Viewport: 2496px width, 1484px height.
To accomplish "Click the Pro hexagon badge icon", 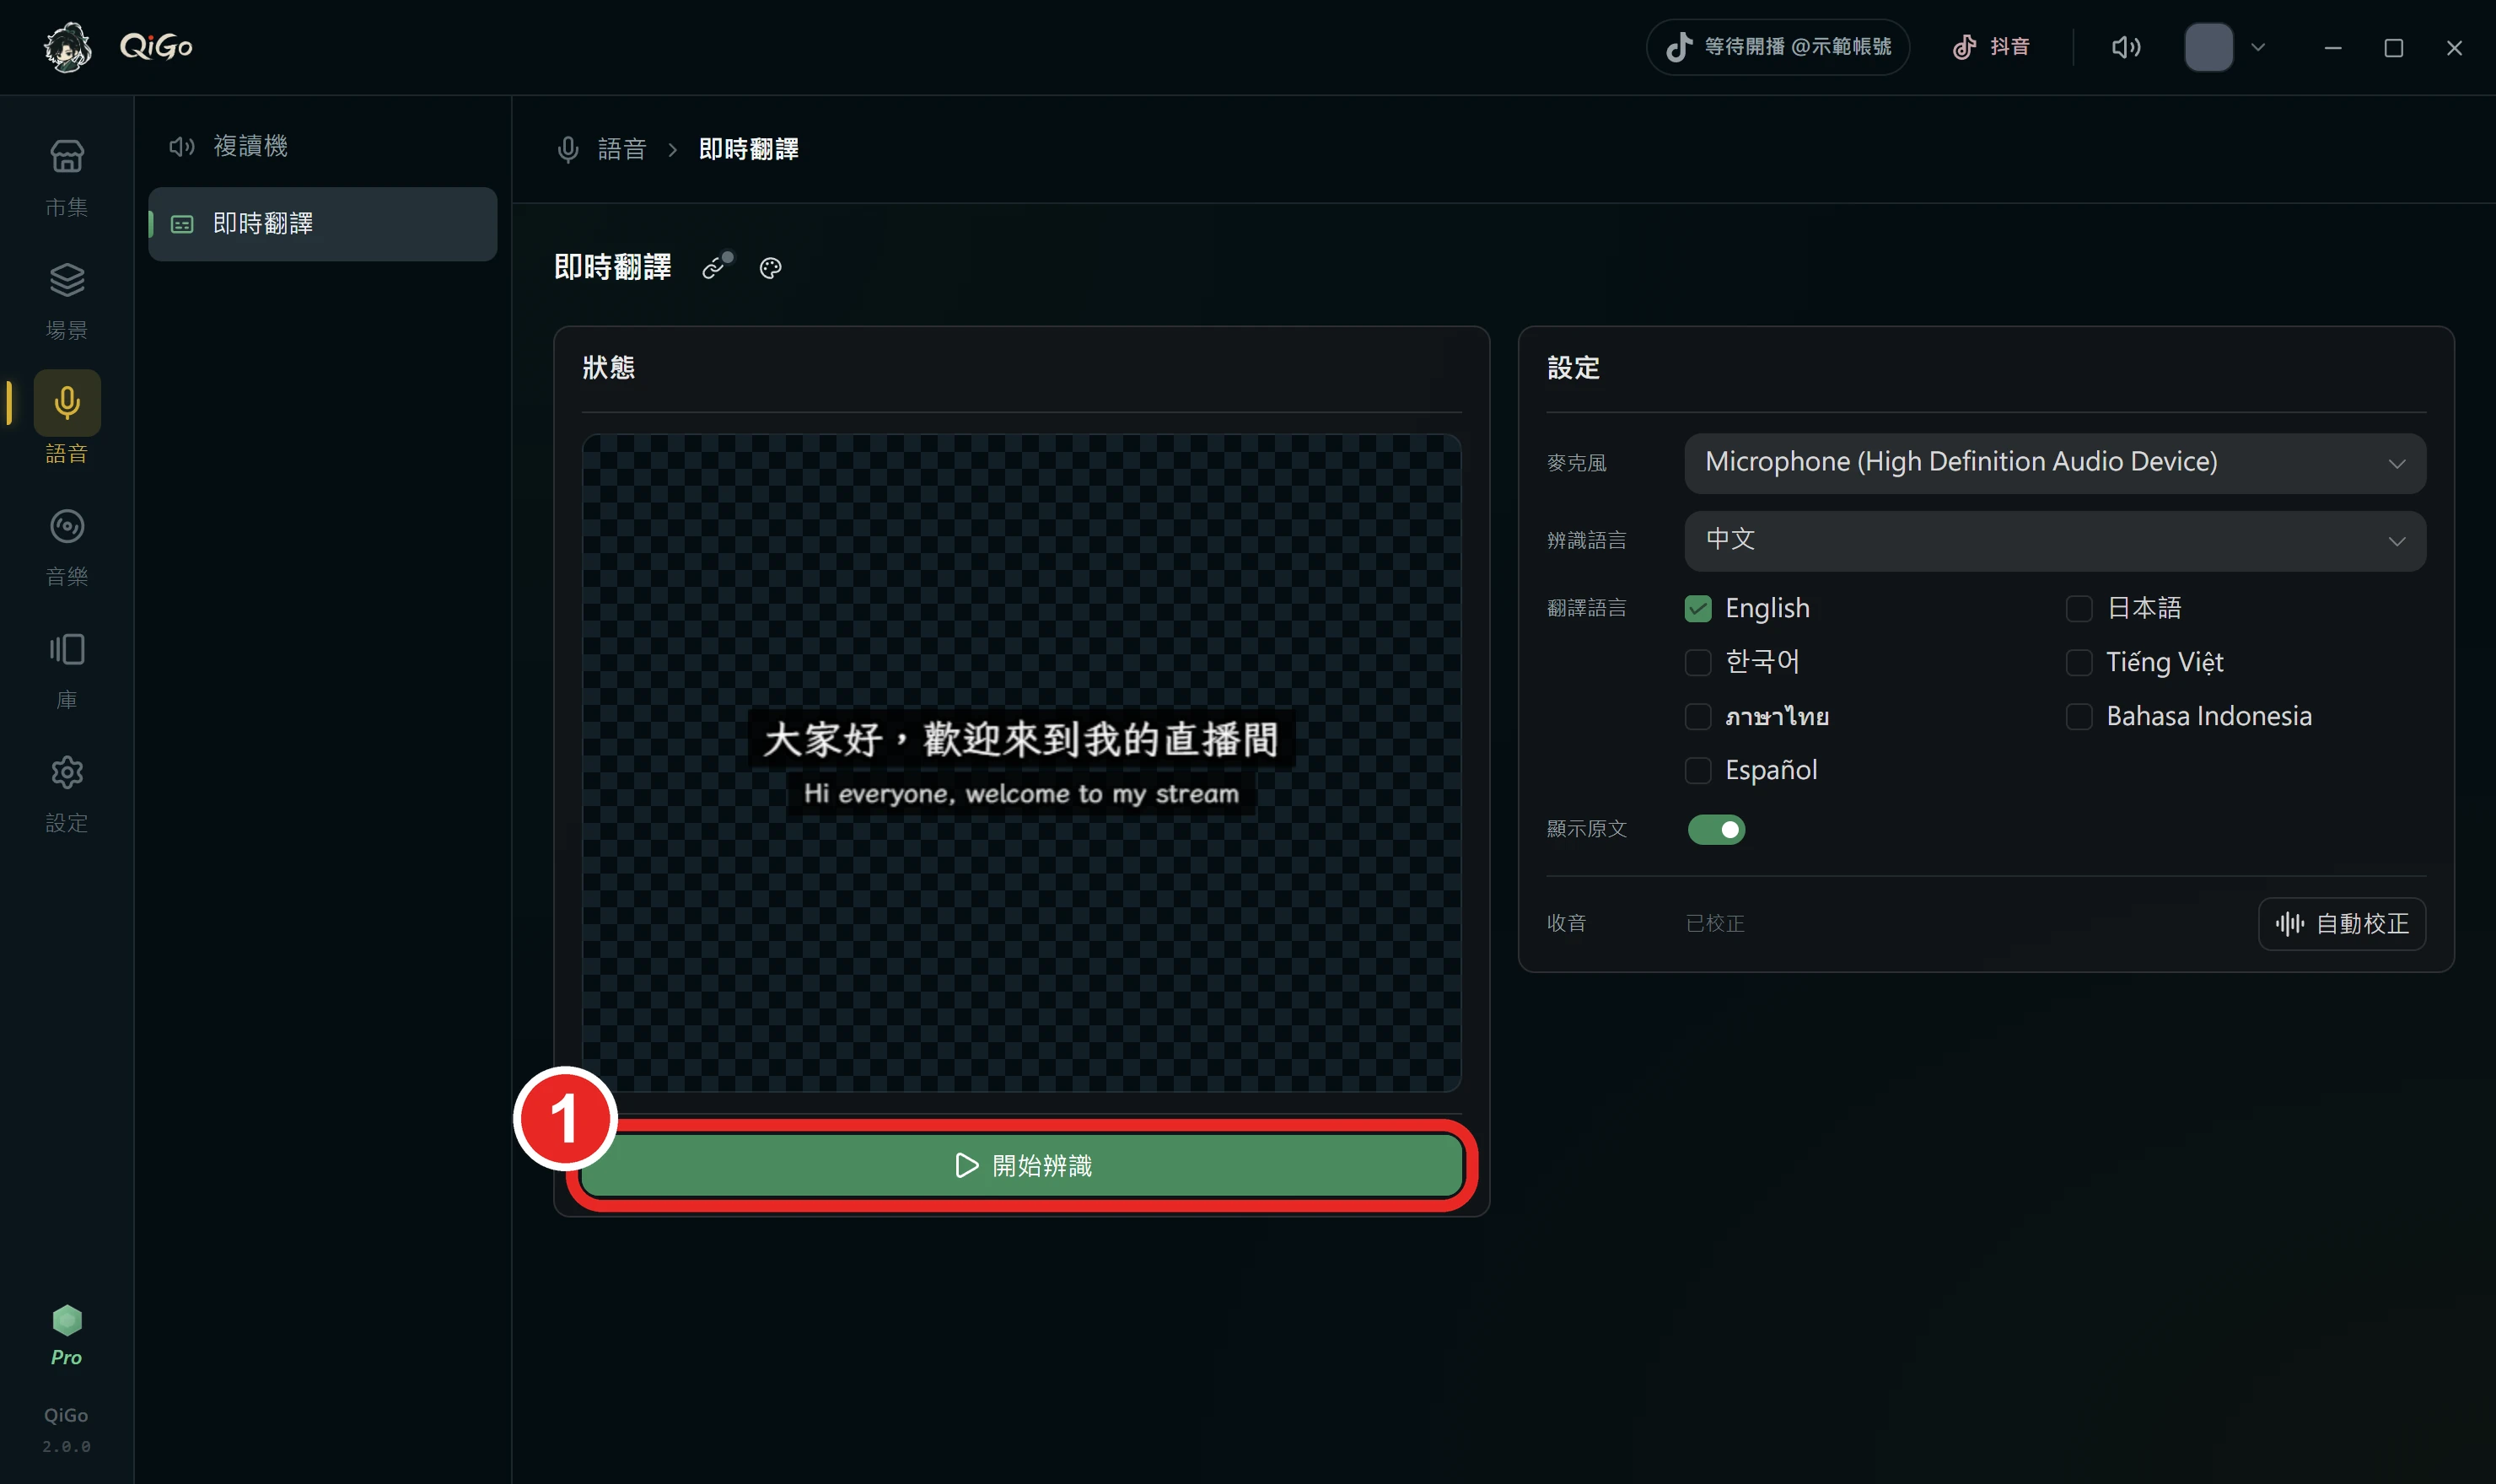I will pos(67,1320).
